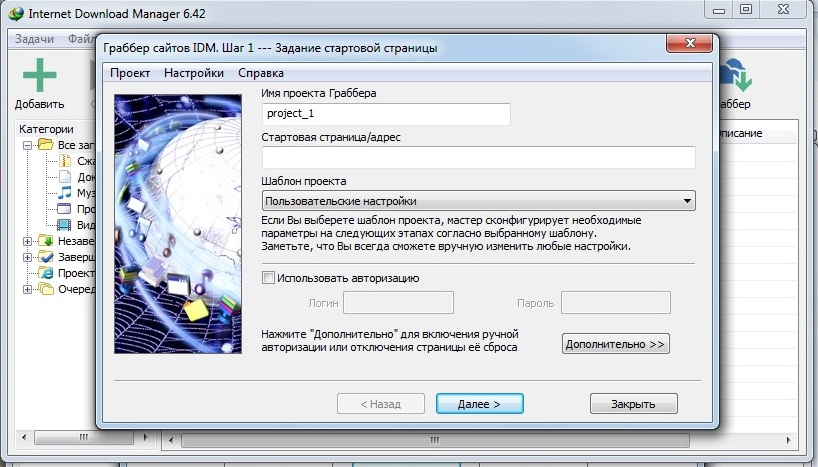Click the IDM globe icon in title bar

[x=16, y=14]
